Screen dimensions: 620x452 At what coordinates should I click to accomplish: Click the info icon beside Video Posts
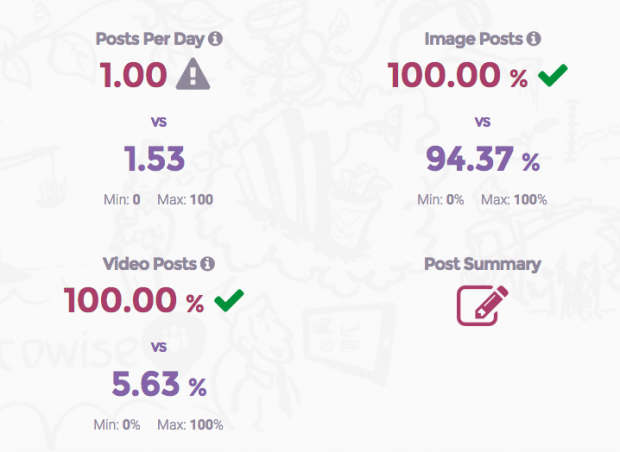tap(207, 264)
